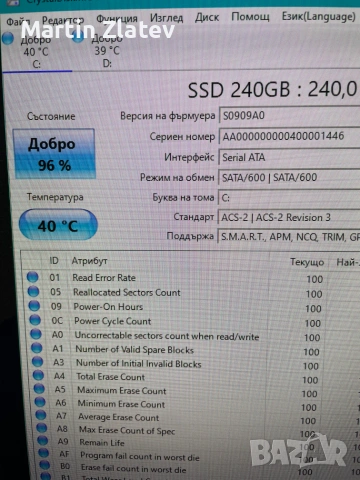This screenshot has width=360, height=480.
Task: Select Erase fail count in worst die text
Action: [134, 469]
